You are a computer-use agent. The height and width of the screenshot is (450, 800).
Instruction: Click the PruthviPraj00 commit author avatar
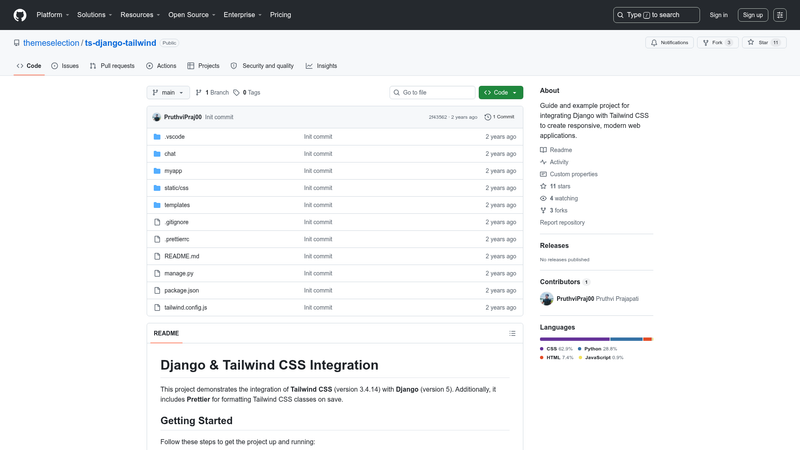pos(157,117)
